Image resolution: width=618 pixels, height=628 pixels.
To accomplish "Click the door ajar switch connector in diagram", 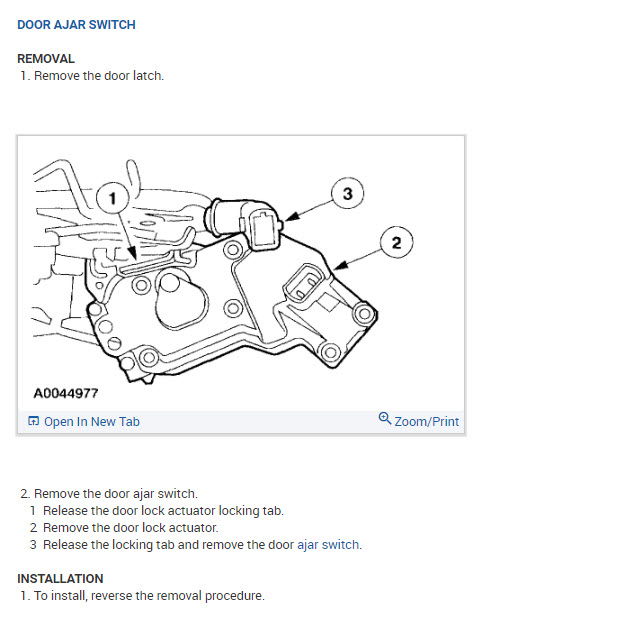I will pos(264,229).
